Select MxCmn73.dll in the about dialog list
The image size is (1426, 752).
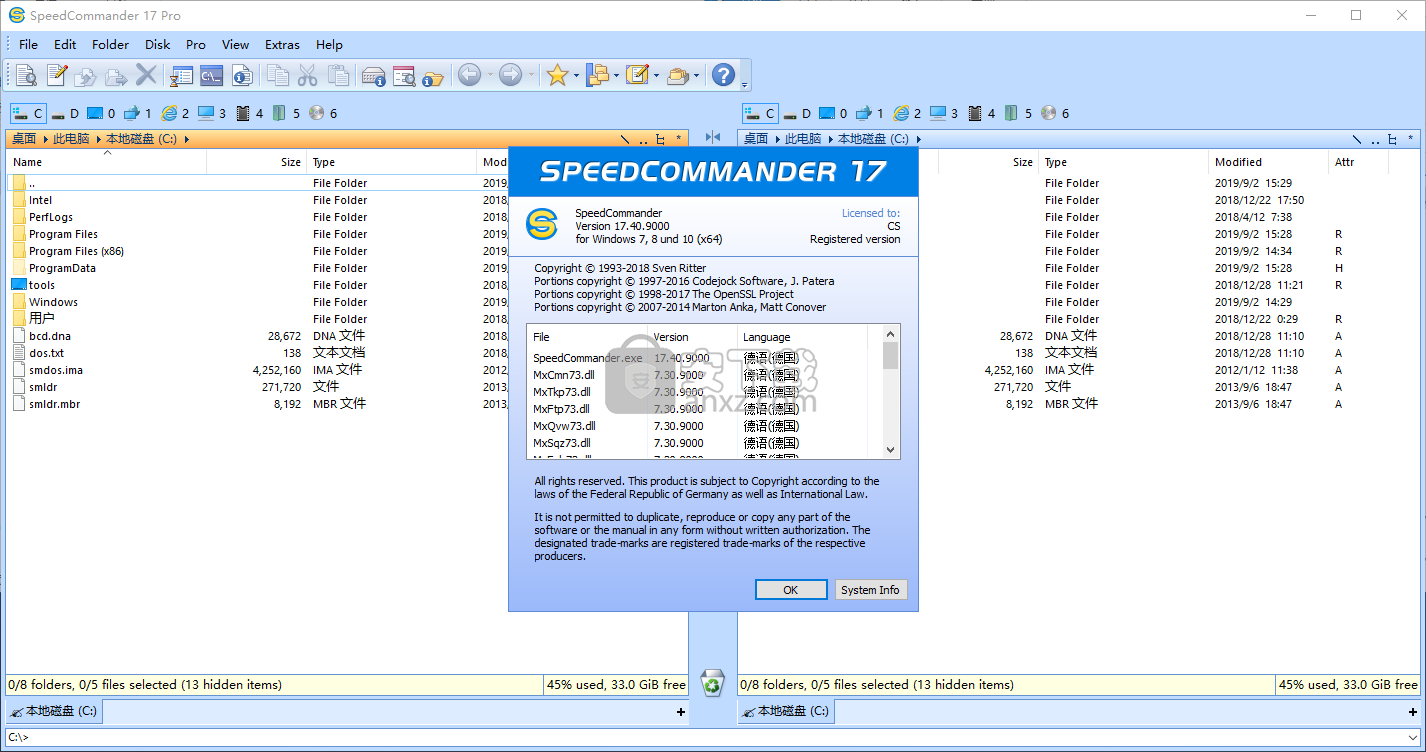[x=563, y=375]
